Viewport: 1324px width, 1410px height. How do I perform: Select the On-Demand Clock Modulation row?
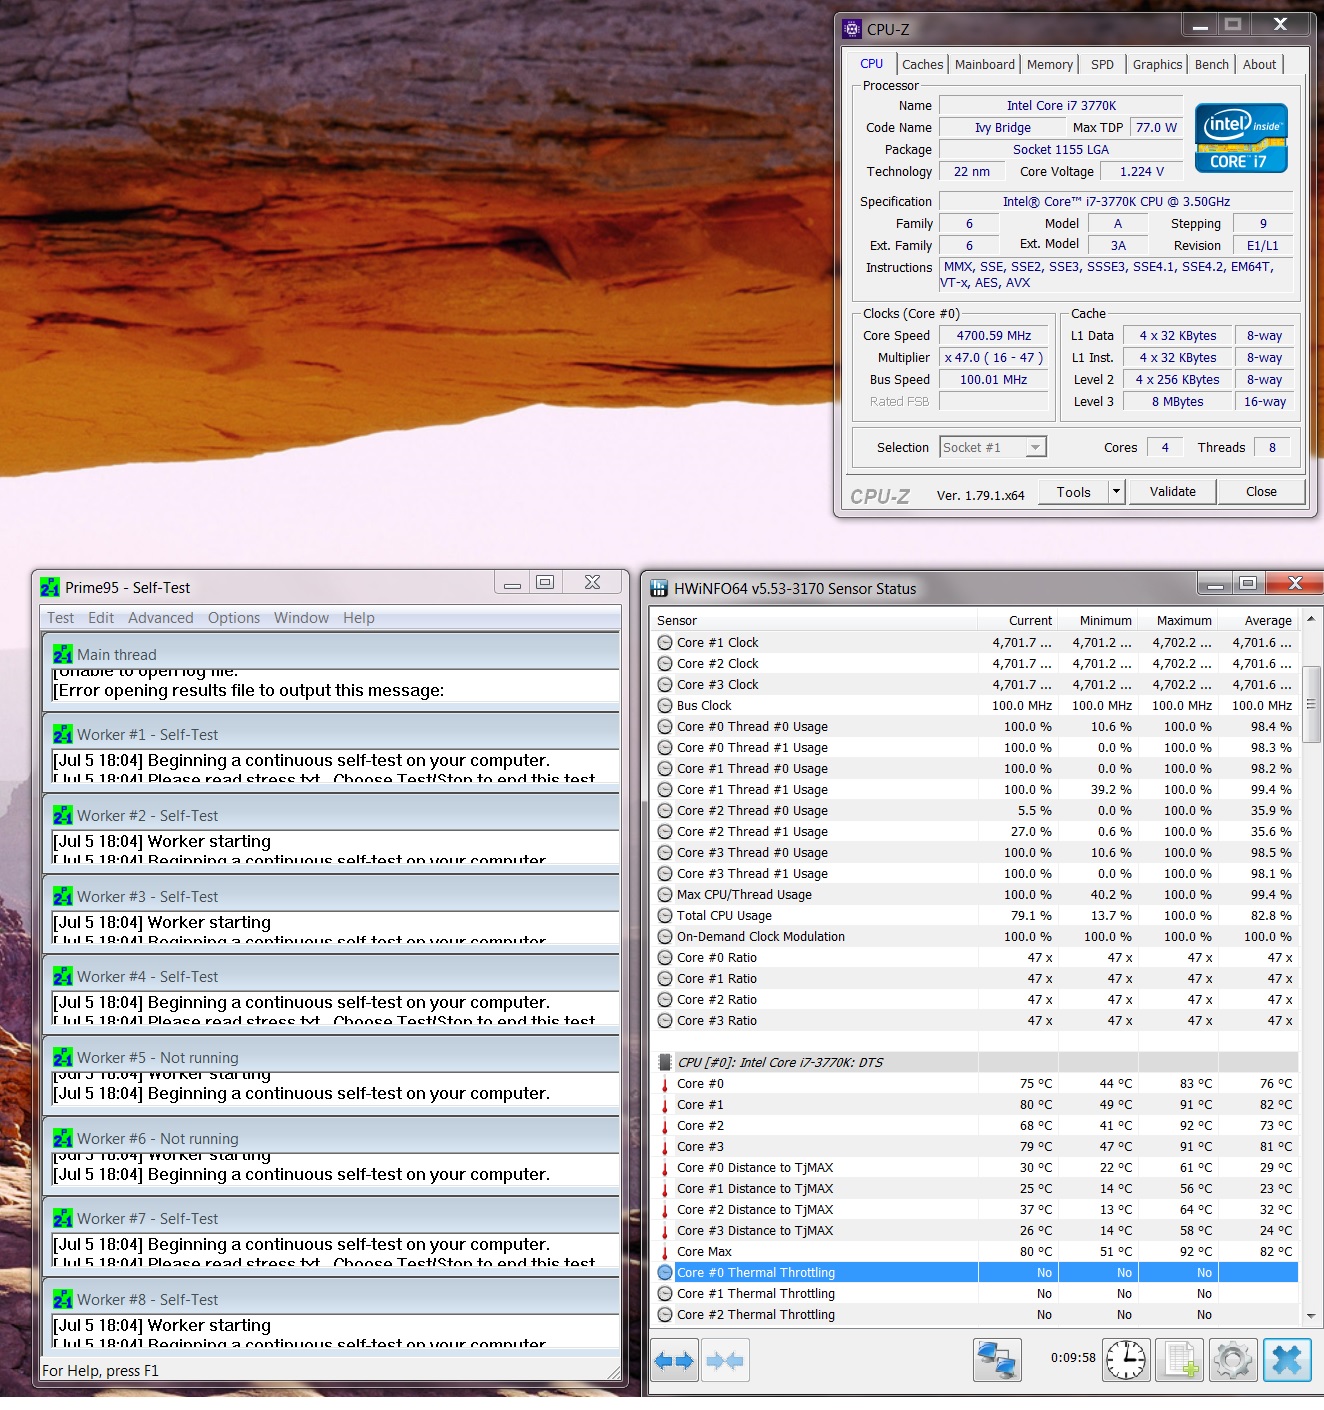tap(976, 936)
